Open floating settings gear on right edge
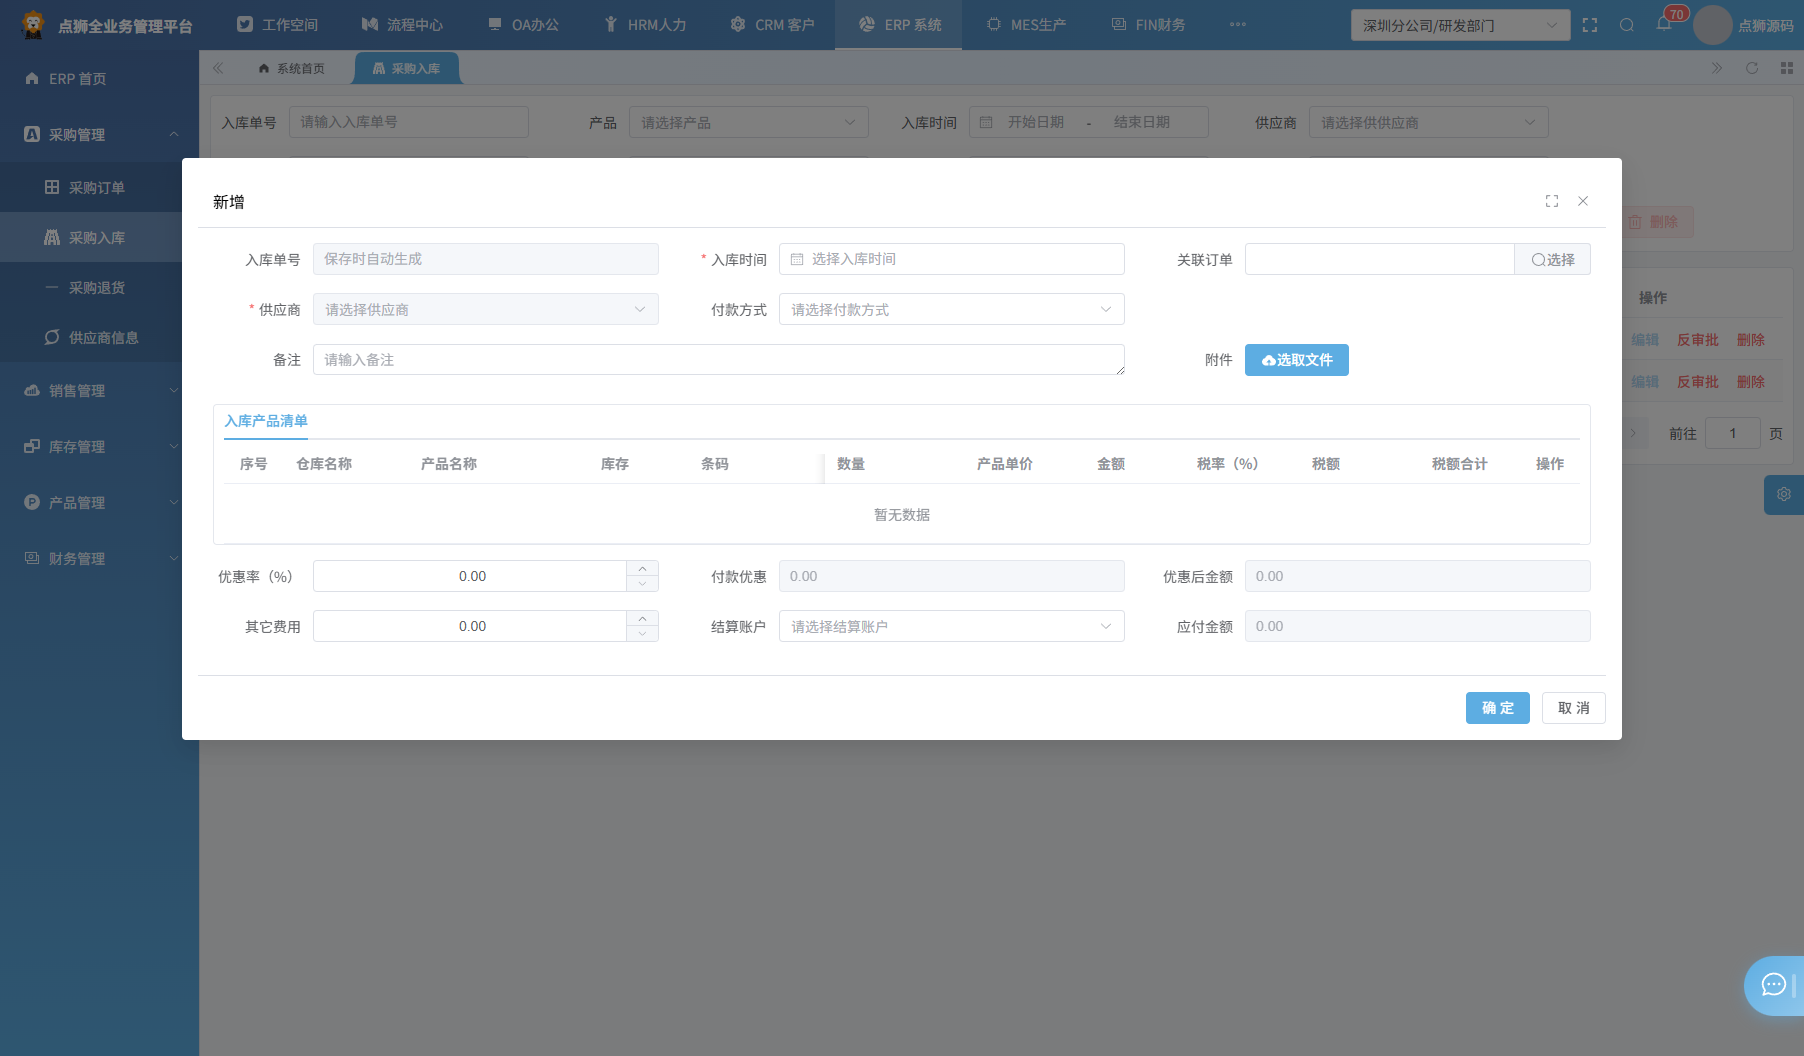 tap(1784, 495)
